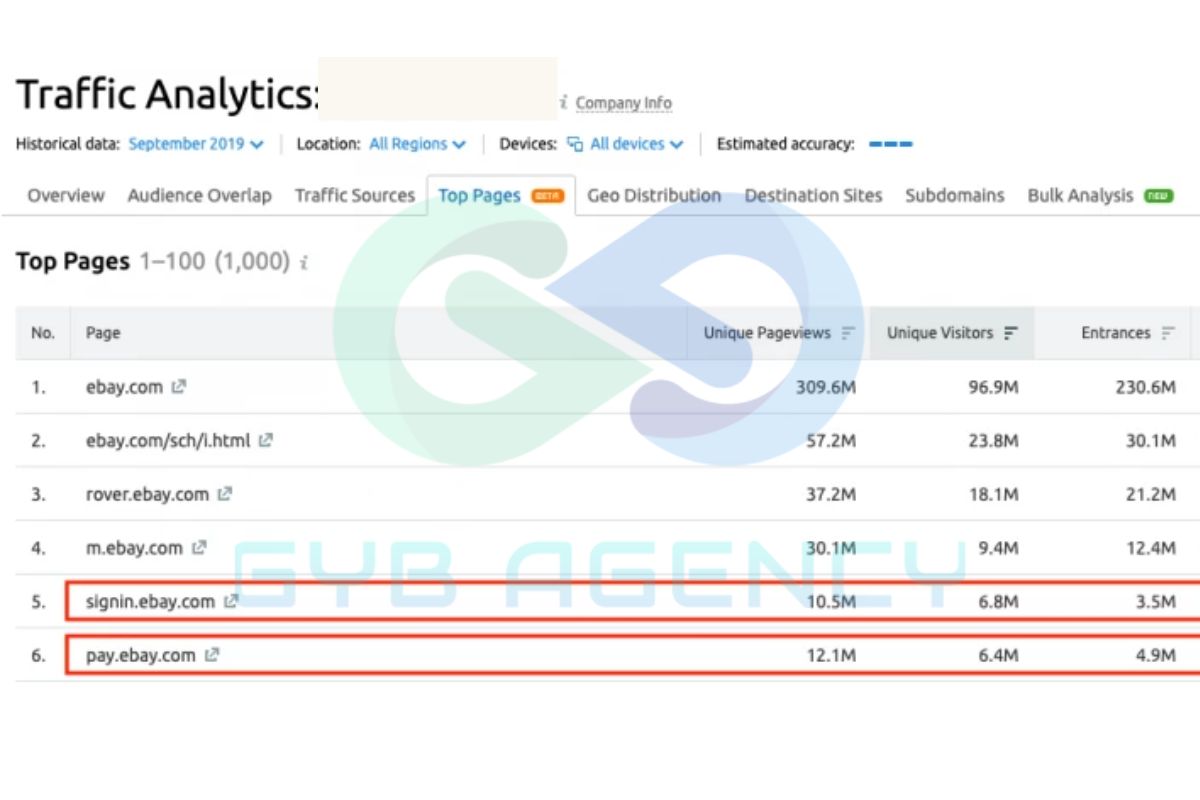Click the Company Info link
The width and height of the screenshot is (1200, 800).
[624, 103]
